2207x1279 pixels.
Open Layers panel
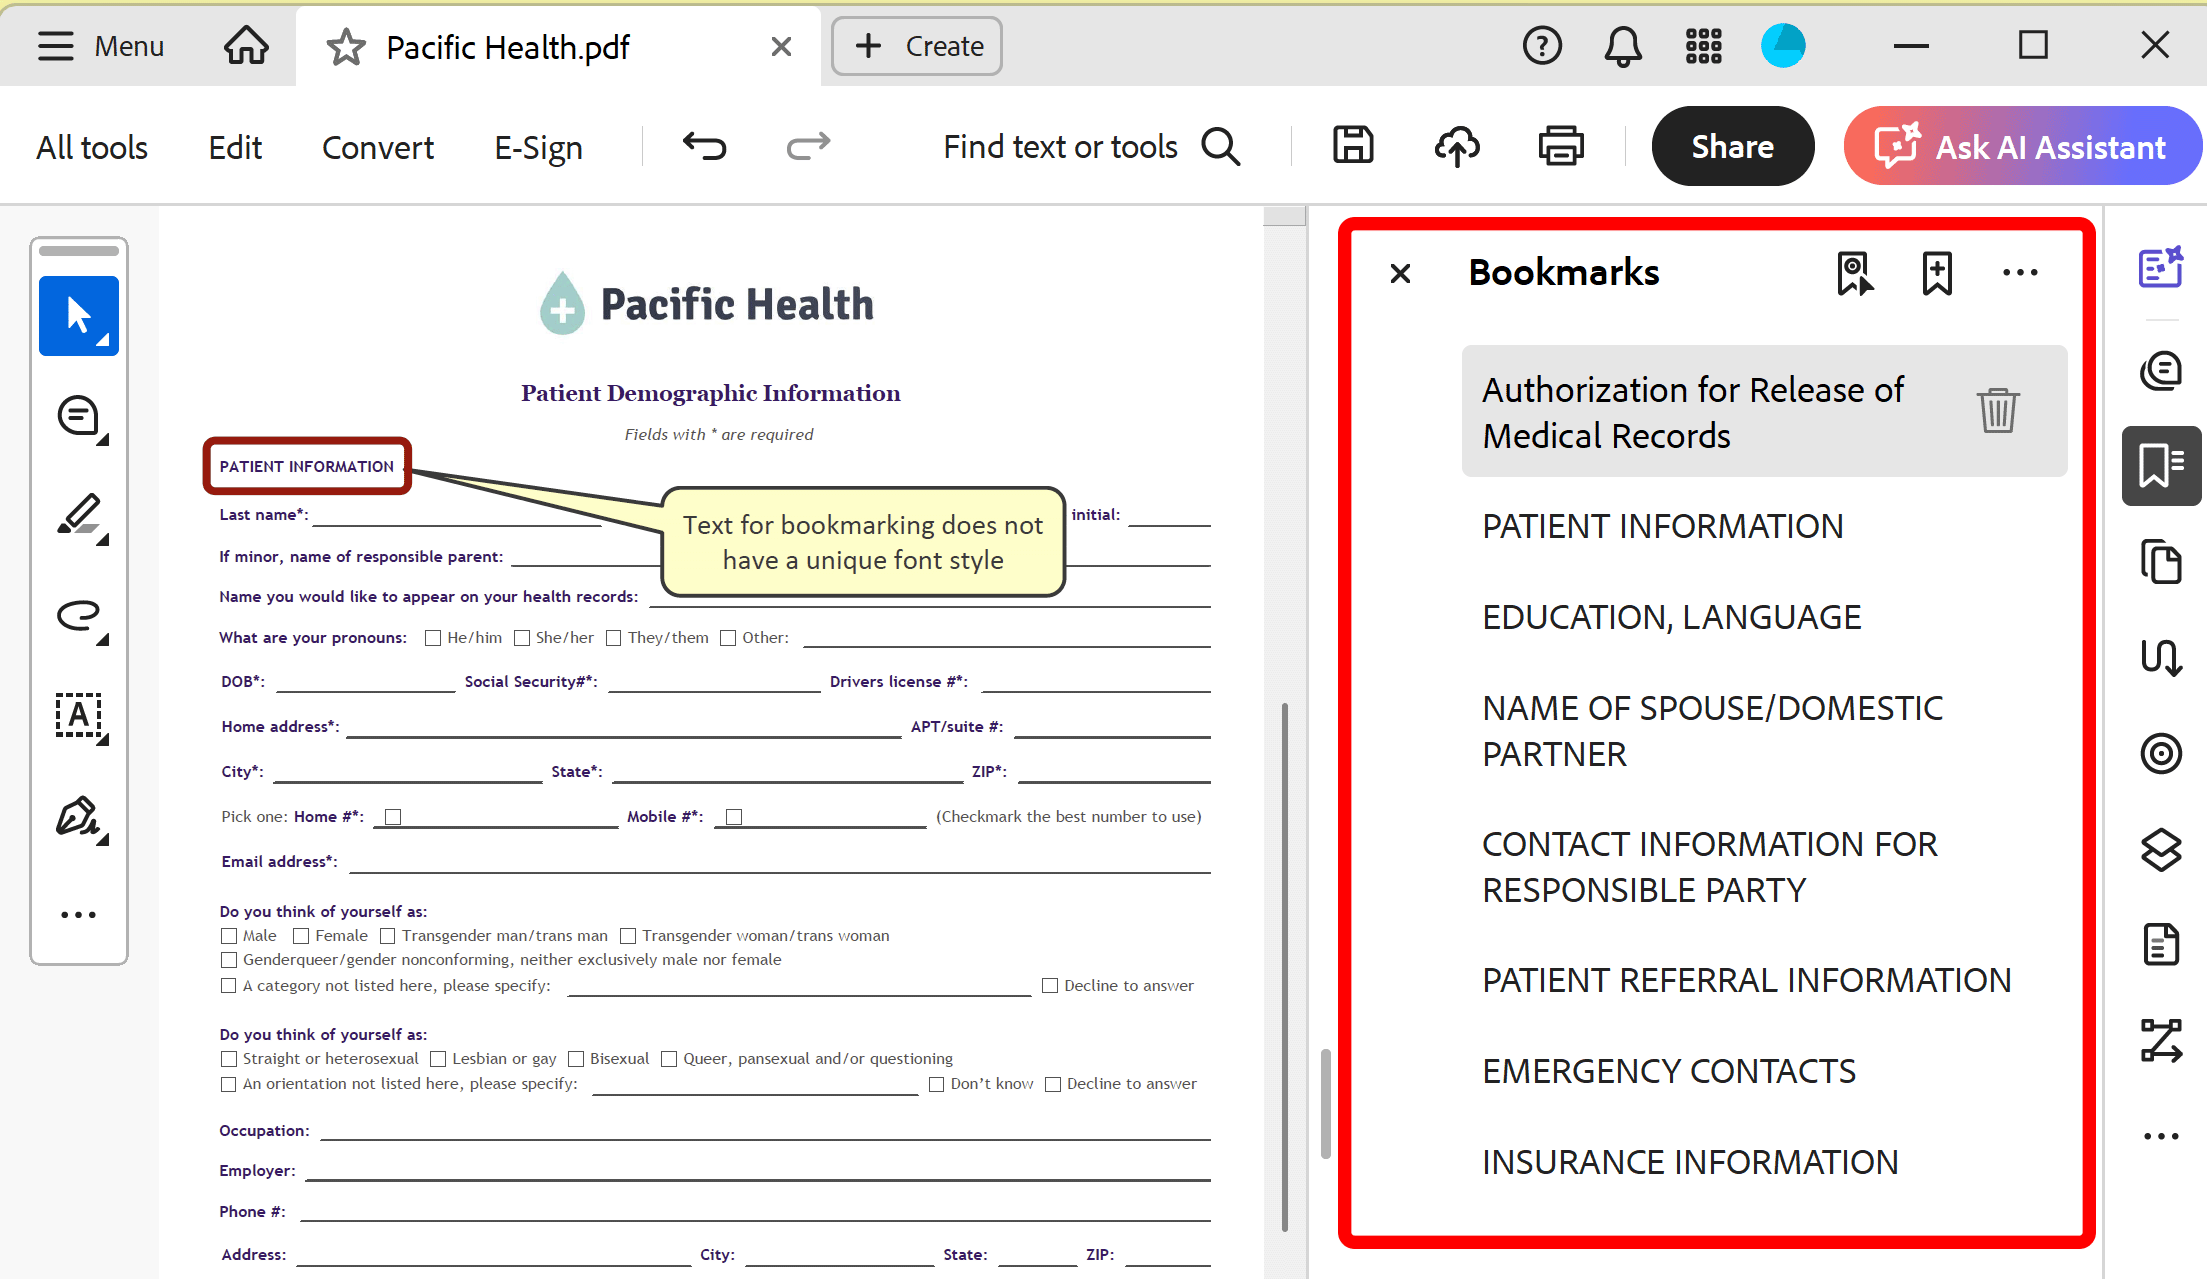(2161, 849)
